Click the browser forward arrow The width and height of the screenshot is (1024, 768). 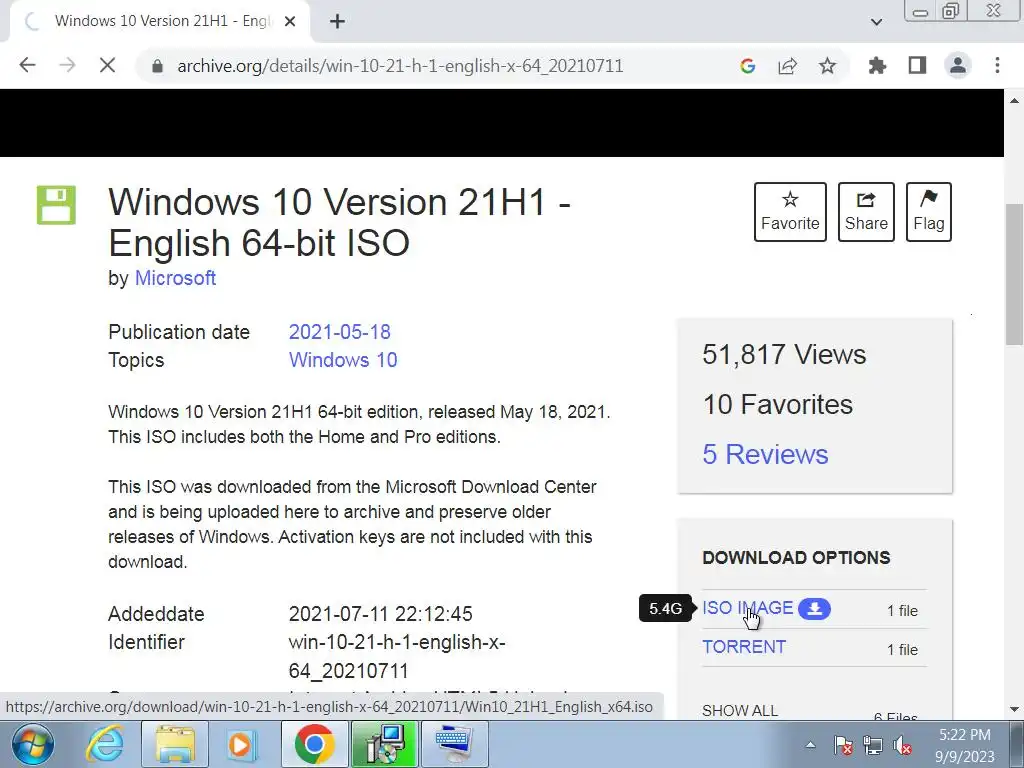pos(67,65)
